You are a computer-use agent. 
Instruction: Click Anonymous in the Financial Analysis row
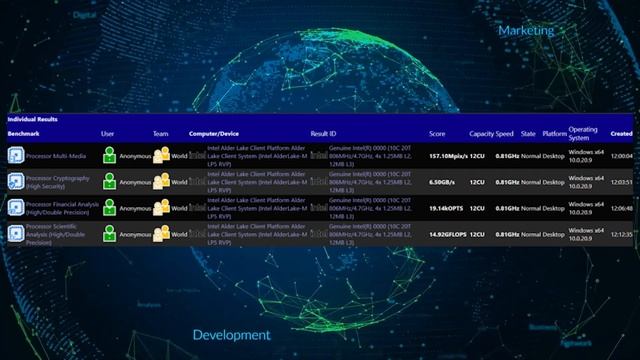point(135,208)
